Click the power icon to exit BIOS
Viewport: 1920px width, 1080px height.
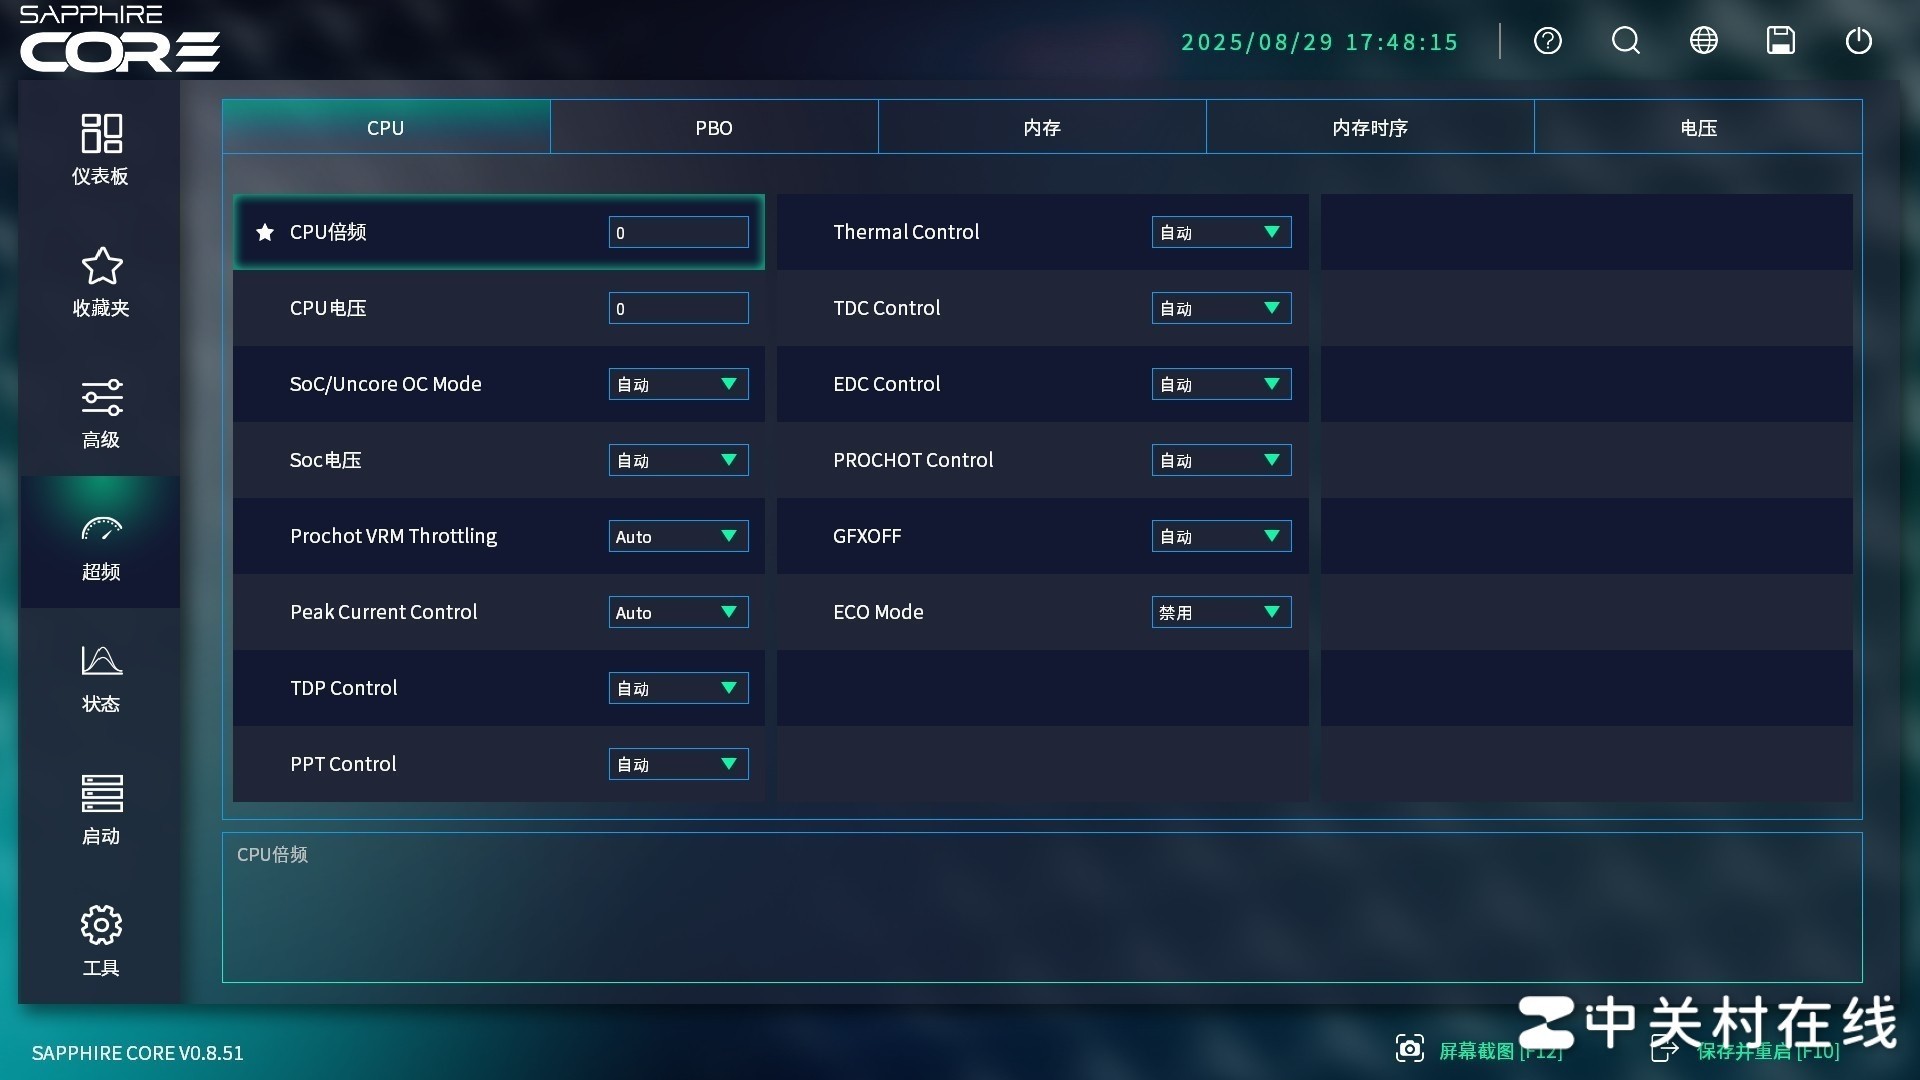click(1860, 41)
